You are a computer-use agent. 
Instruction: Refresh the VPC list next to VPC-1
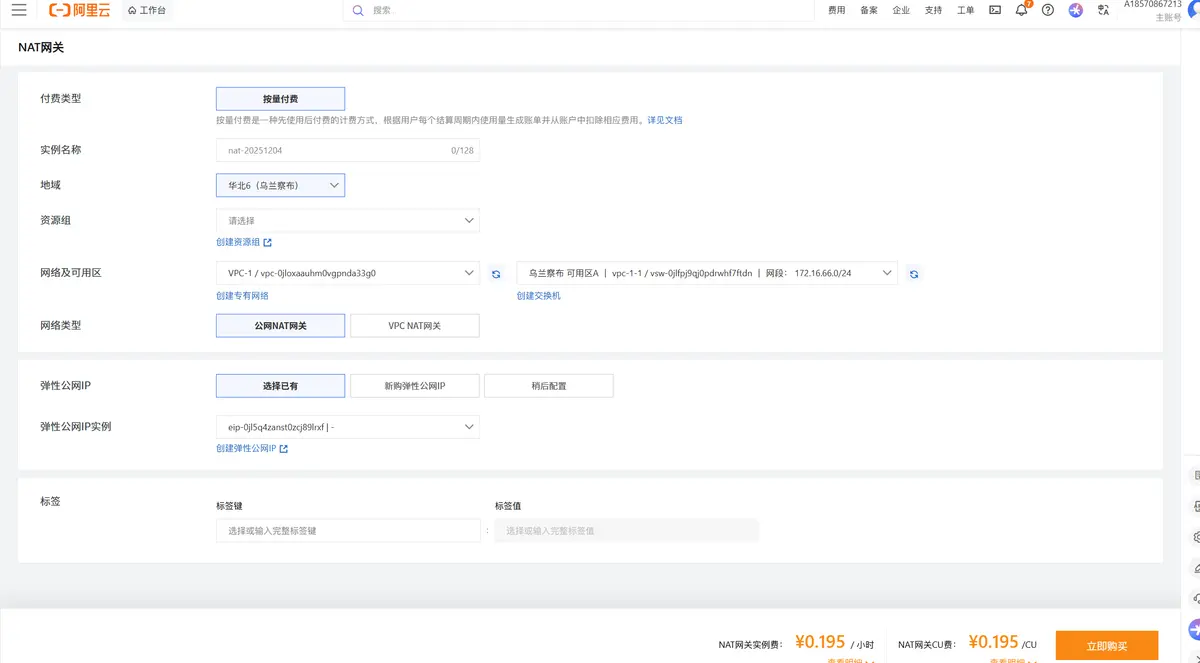tap(496, 273)
